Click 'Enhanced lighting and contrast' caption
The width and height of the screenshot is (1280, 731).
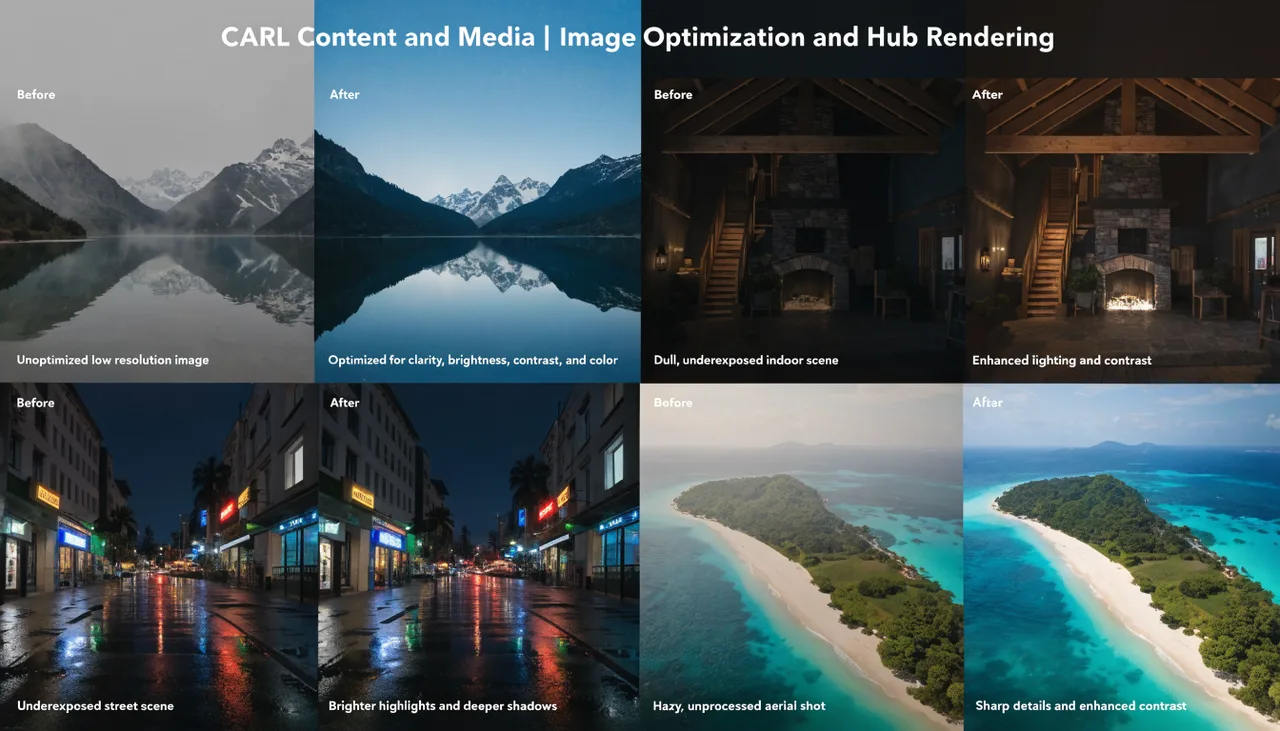pos(1062,360)
